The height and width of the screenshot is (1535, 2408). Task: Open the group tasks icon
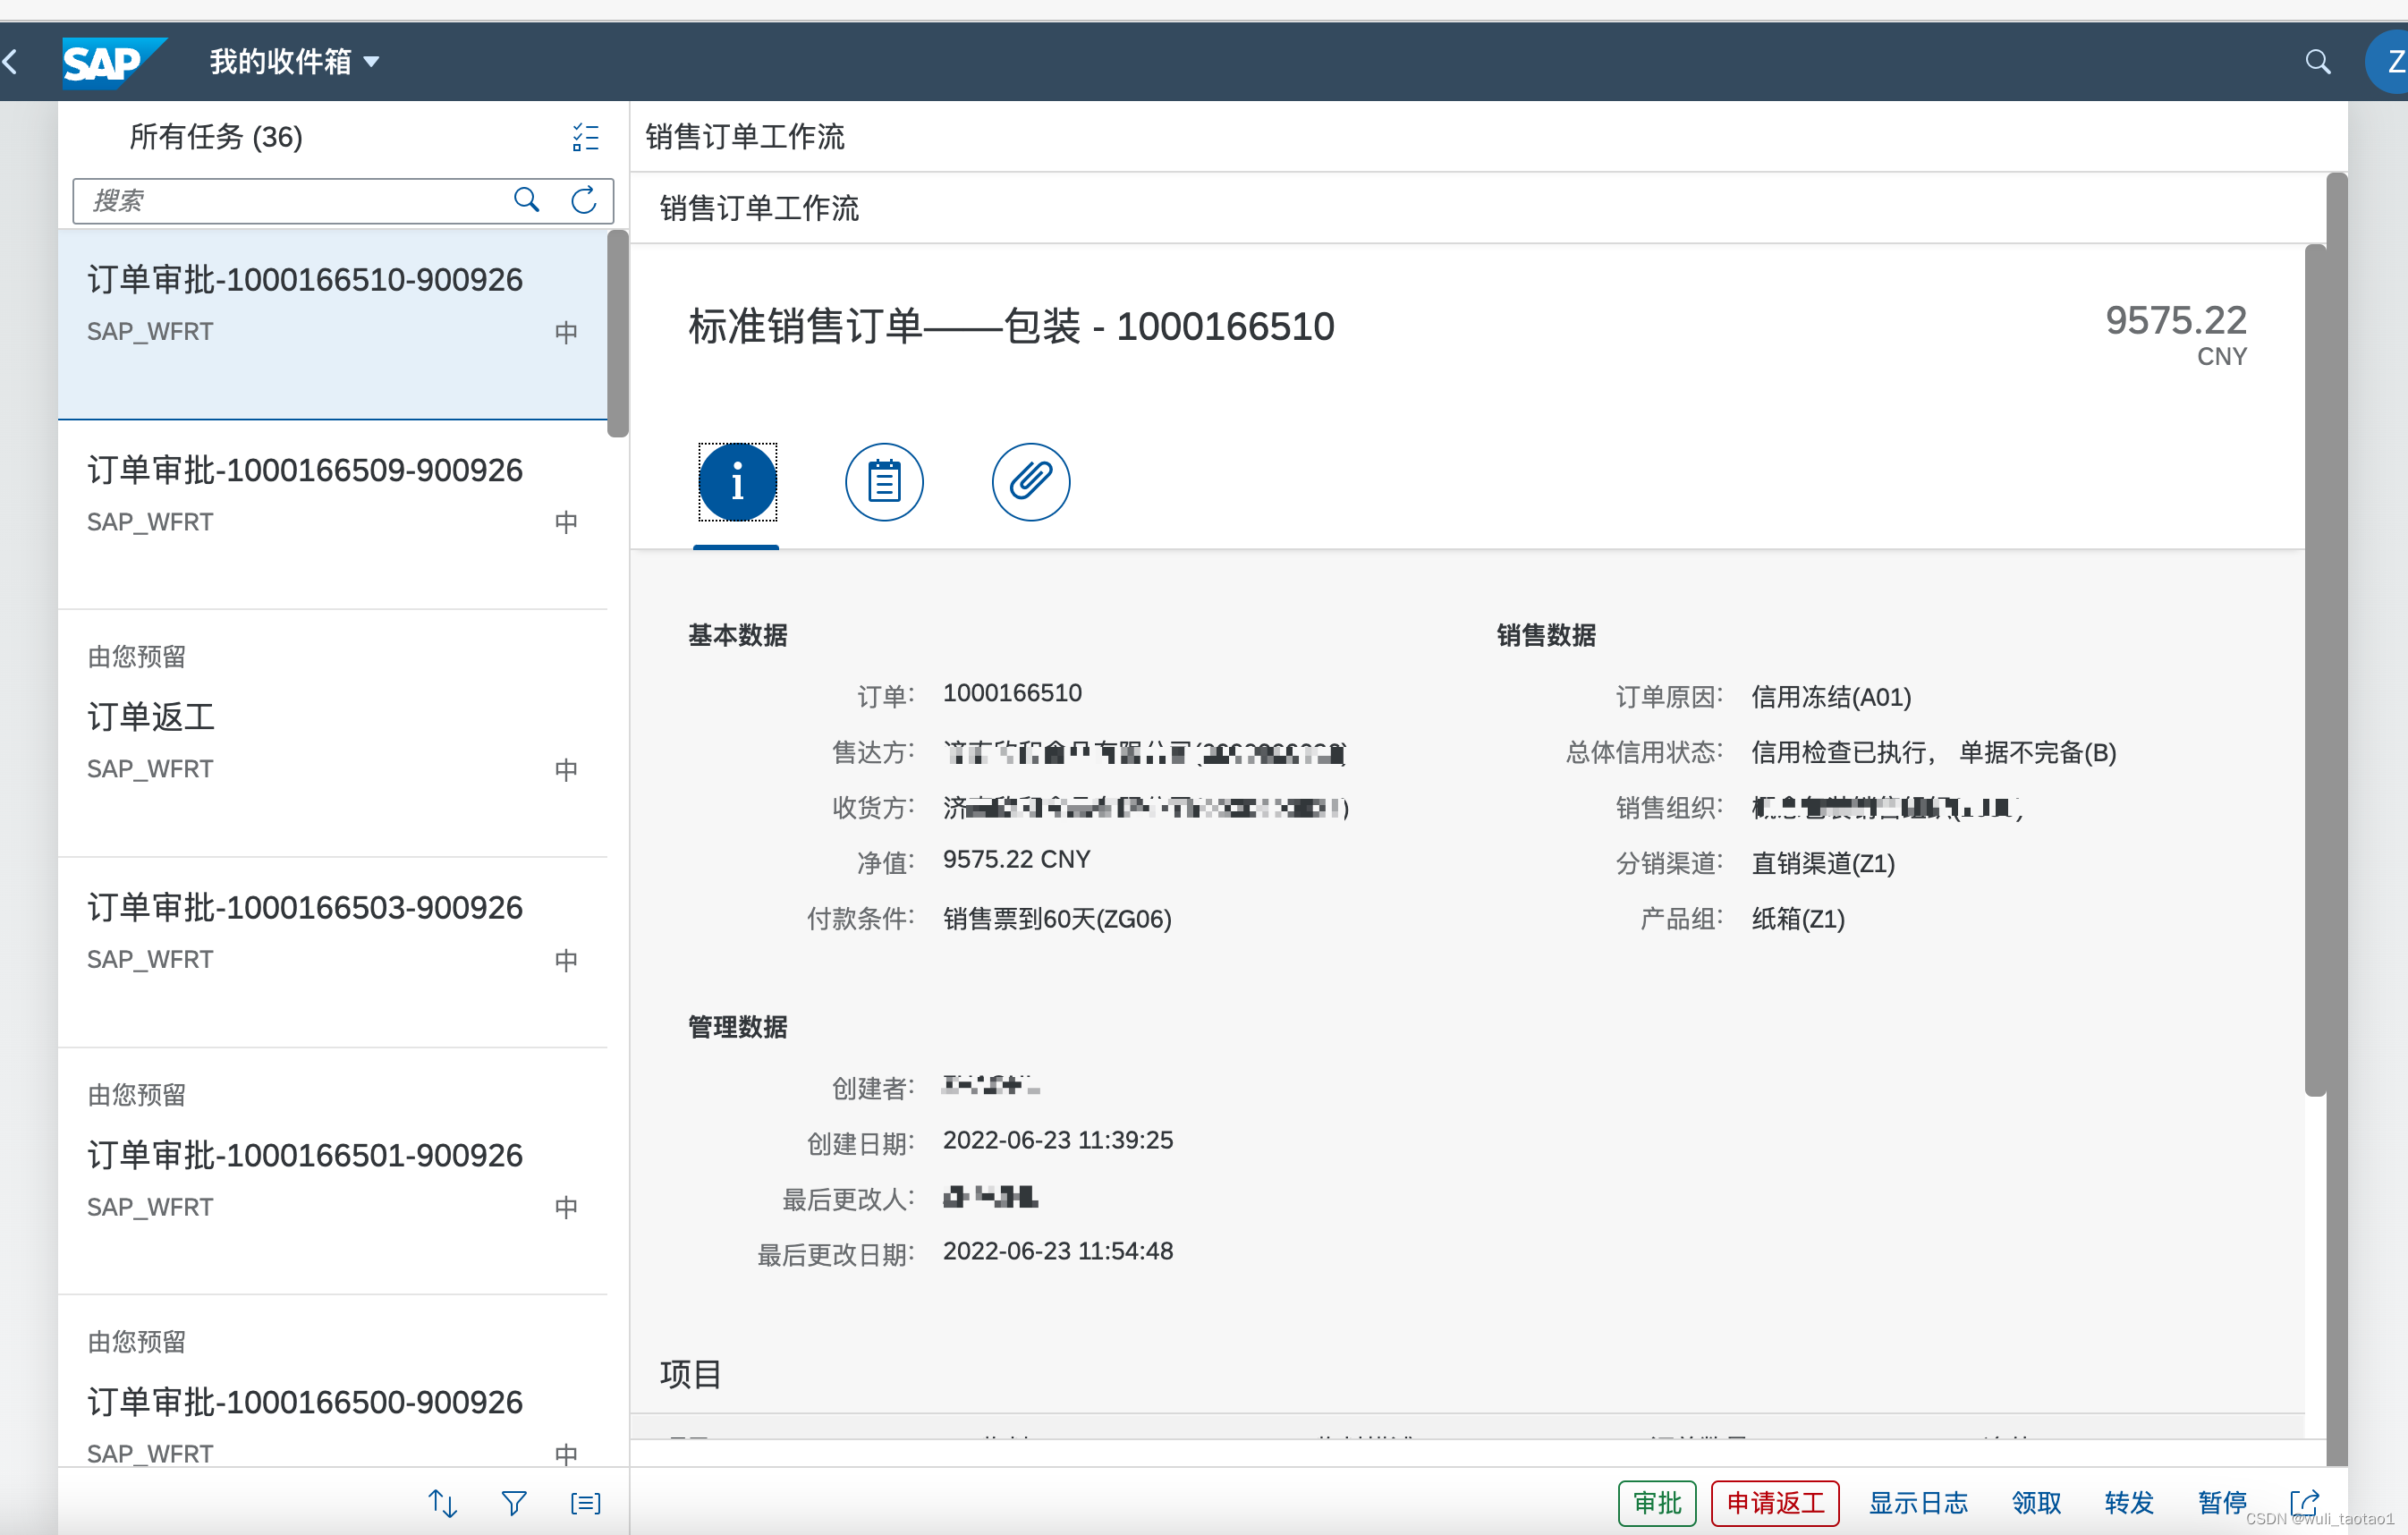pyautogui.click(x=585, y=1502)
